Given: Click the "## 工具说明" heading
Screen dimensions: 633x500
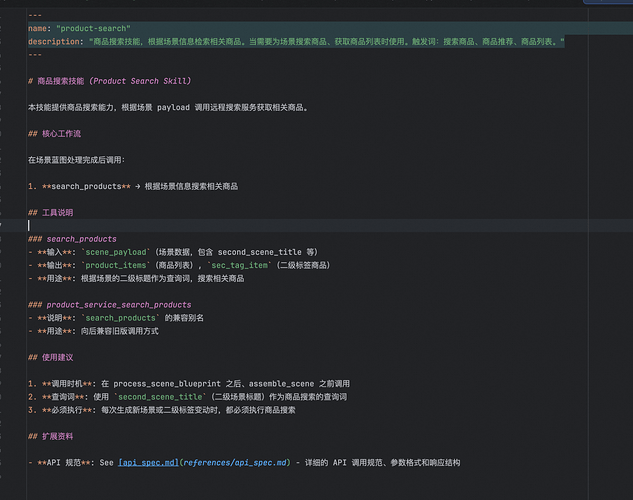Looking at the screenshot, I should click(50, 212).
